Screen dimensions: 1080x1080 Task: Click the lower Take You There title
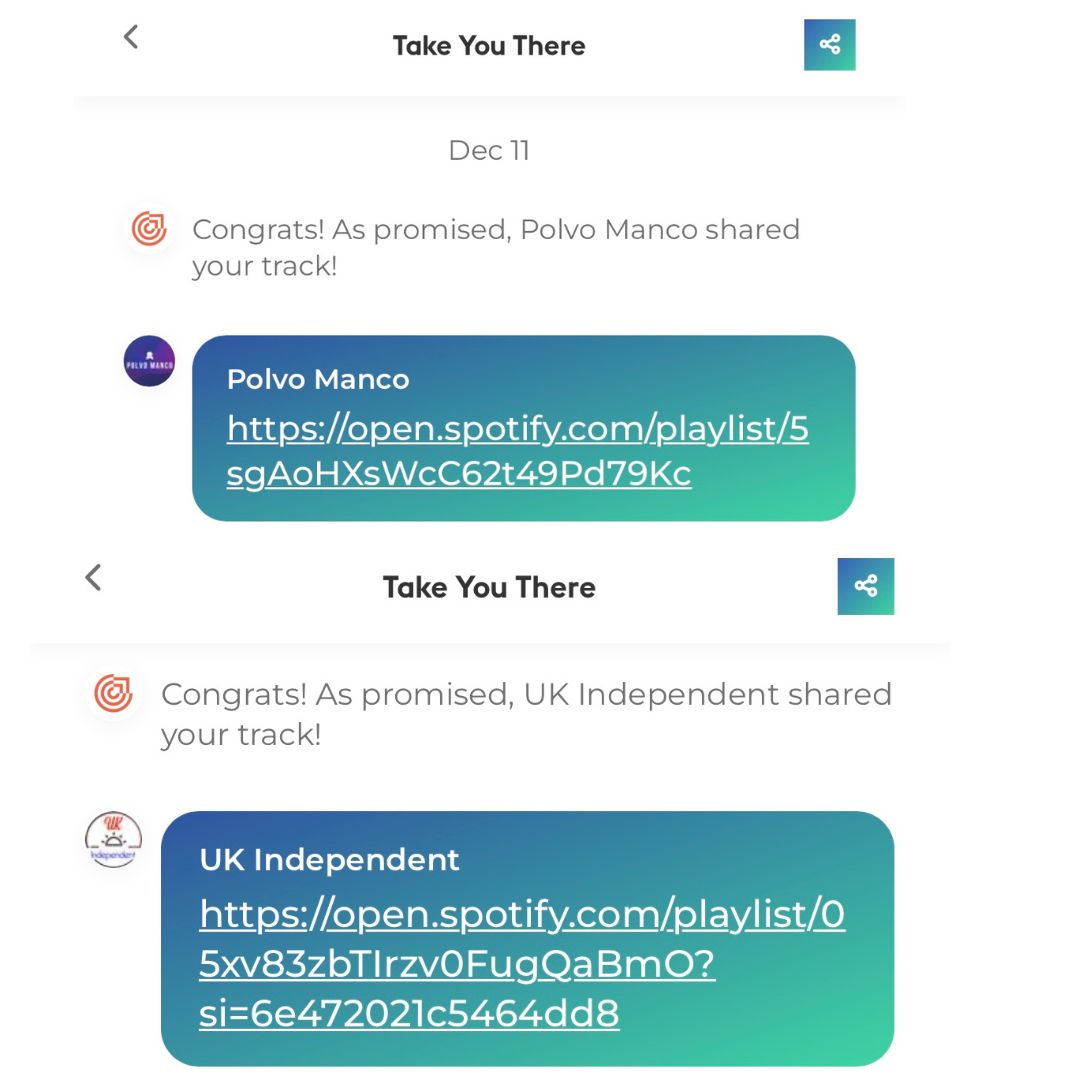point(489,588)
